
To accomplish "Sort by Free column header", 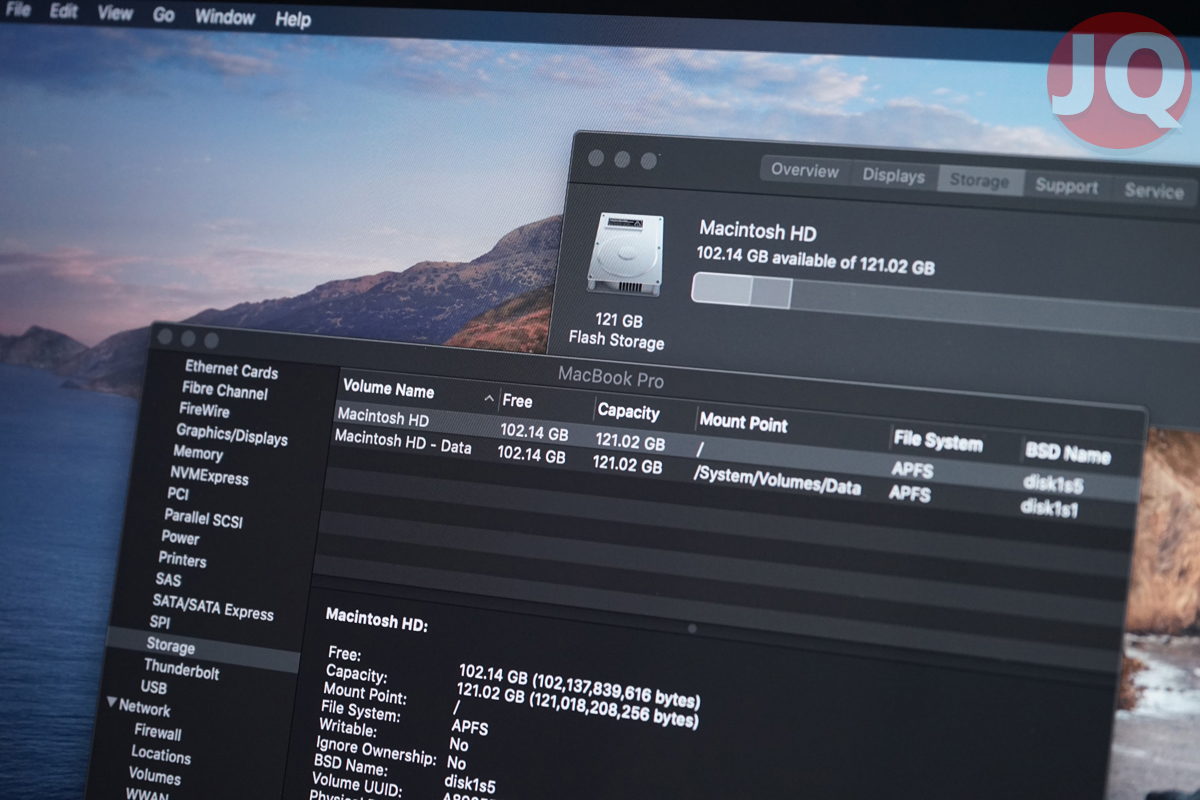I will tap(517, 400).
